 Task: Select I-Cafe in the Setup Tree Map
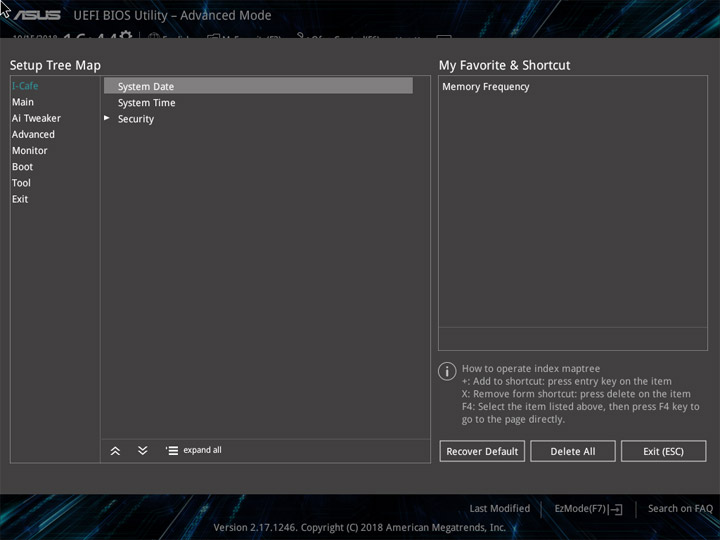pos(25,86)
